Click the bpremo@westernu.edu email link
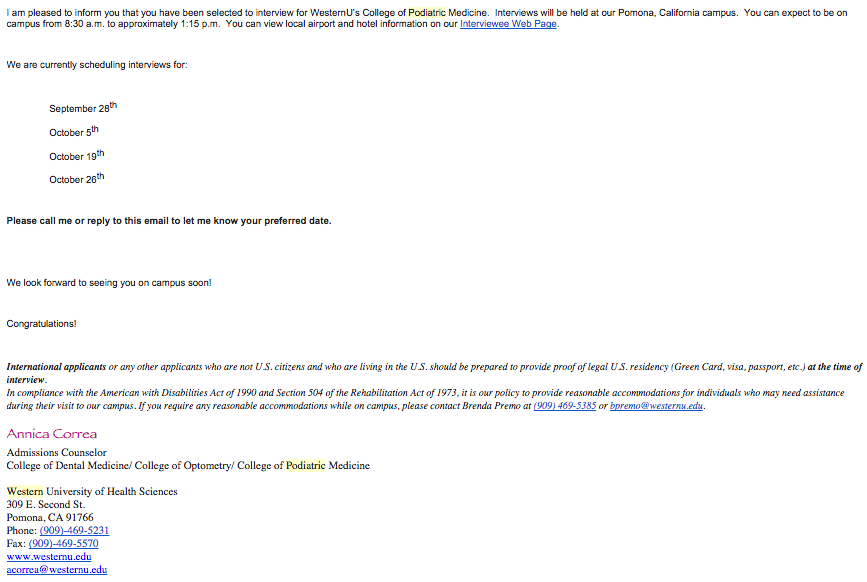This screenshot has width=867, height=582. [656, 406]
